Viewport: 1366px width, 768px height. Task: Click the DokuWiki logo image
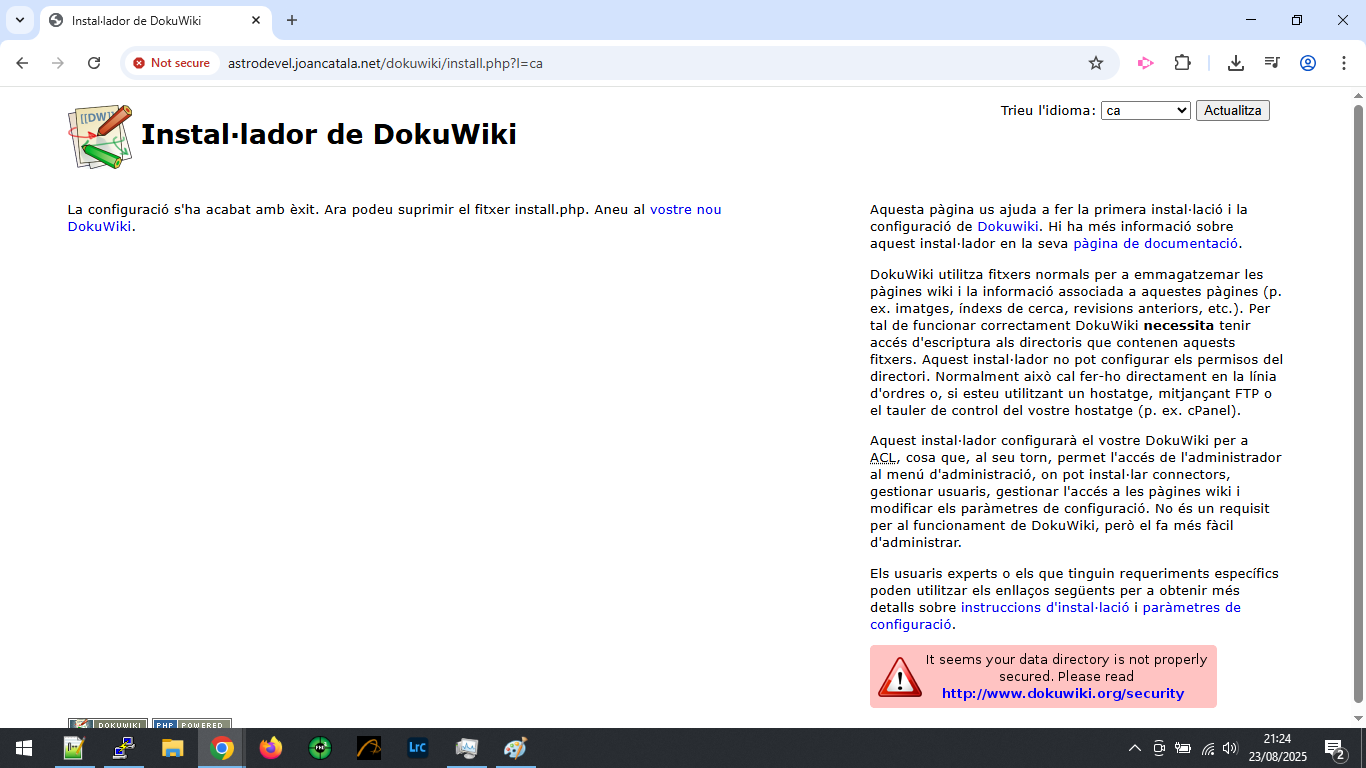point(100,136)
